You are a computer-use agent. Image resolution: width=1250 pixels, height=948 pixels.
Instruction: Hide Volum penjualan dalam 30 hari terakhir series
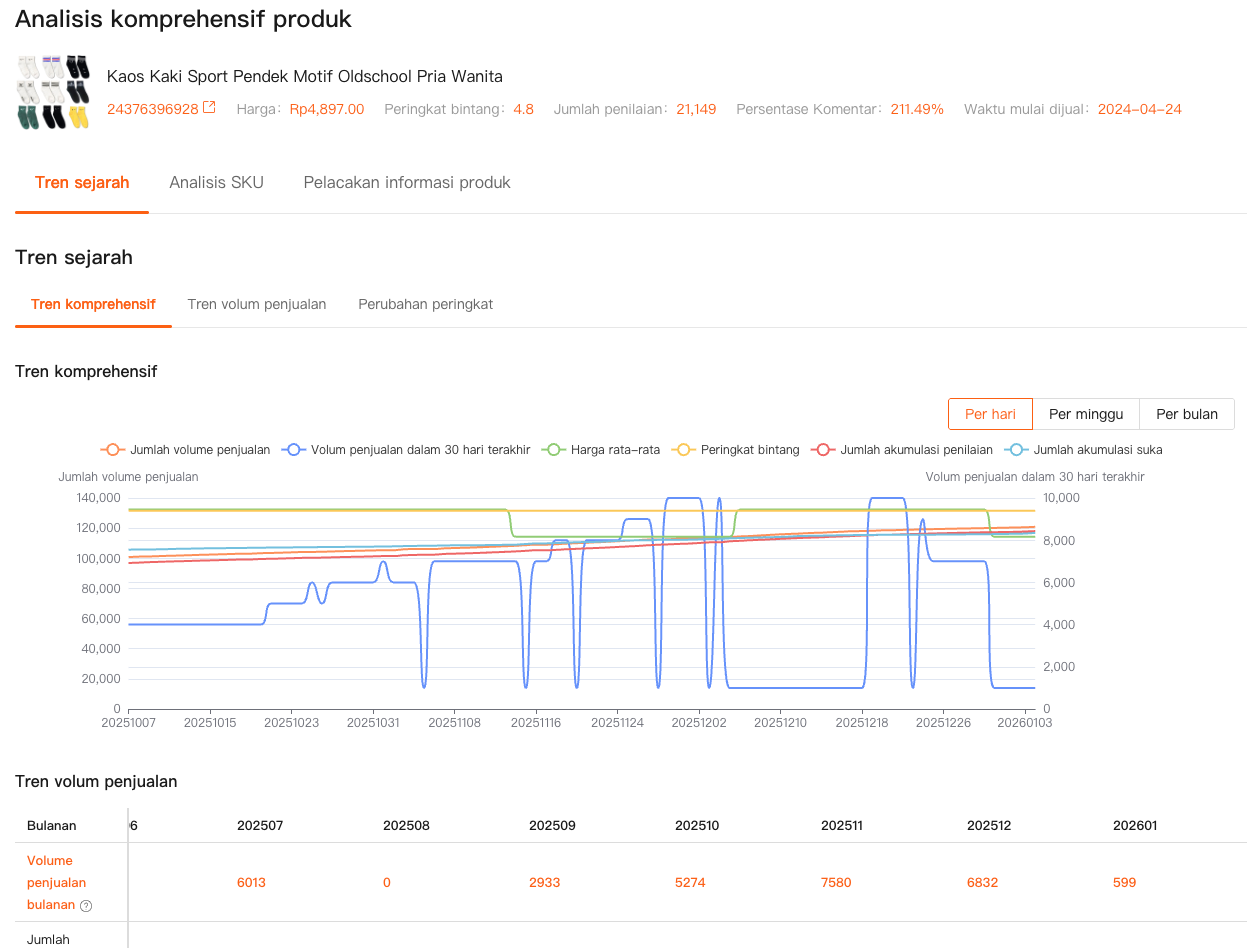coord(407,450)
